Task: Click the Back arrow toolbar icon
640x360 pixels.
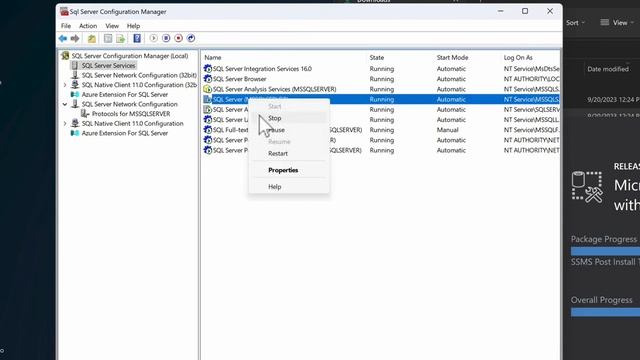Action: pos(63,38)
